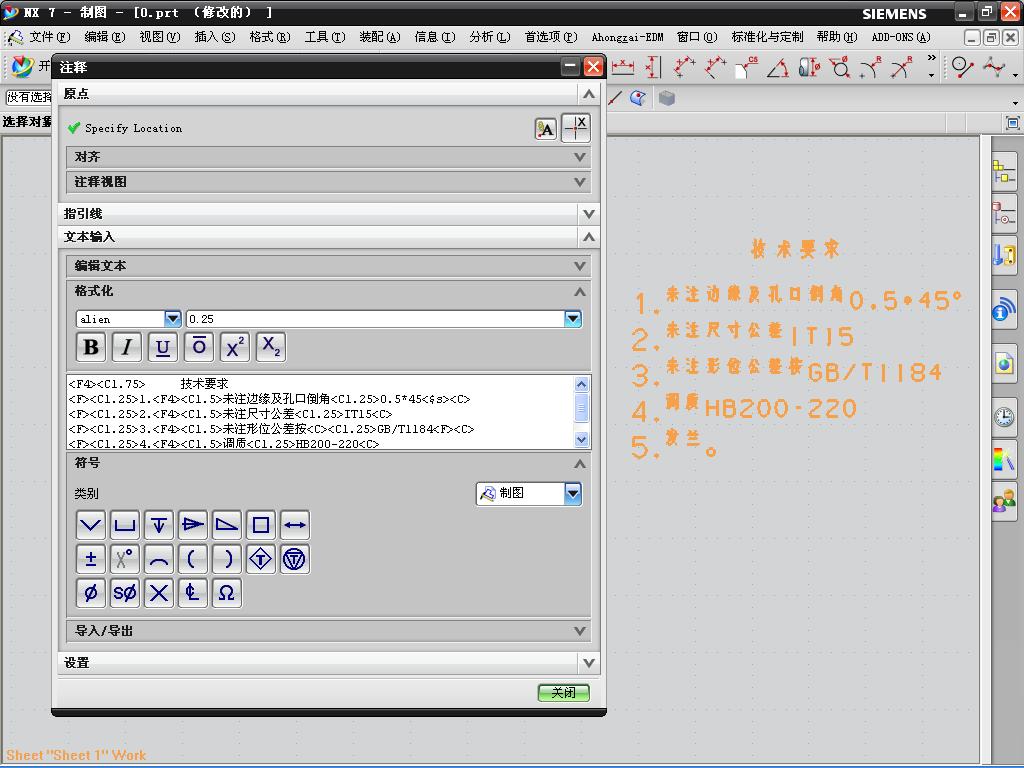
Task: Open the Internet Explorer sidebar tab
Action: [1004, 362]
